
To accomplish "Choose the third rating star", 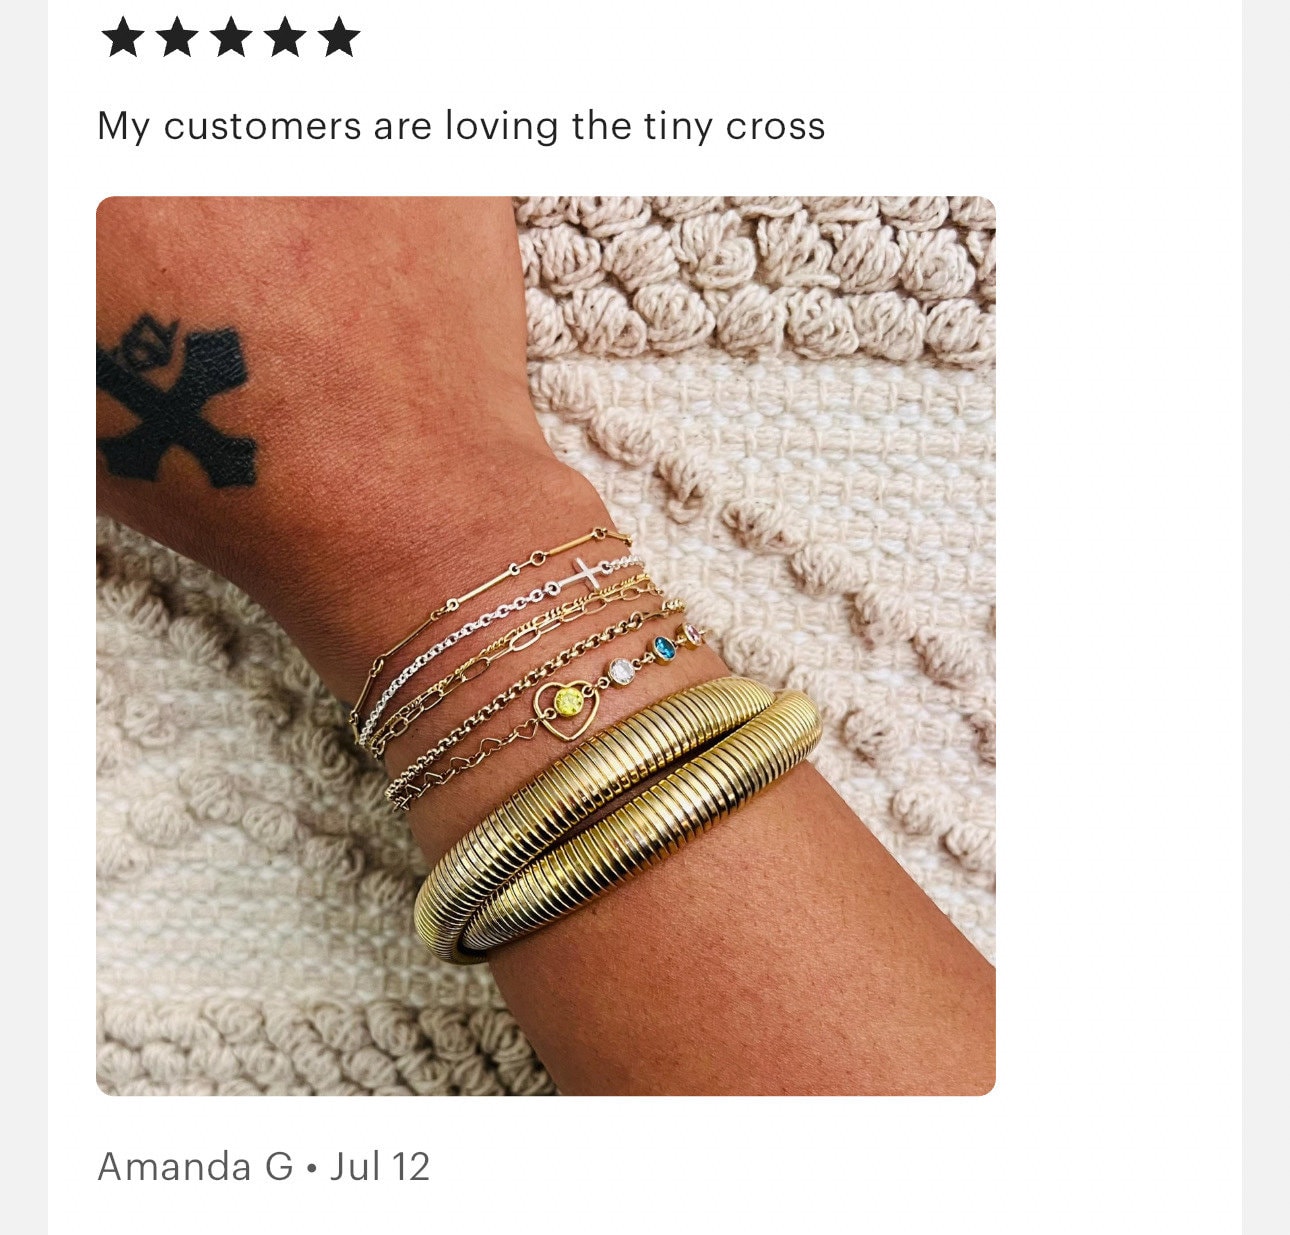I will [x=231, y=37].
